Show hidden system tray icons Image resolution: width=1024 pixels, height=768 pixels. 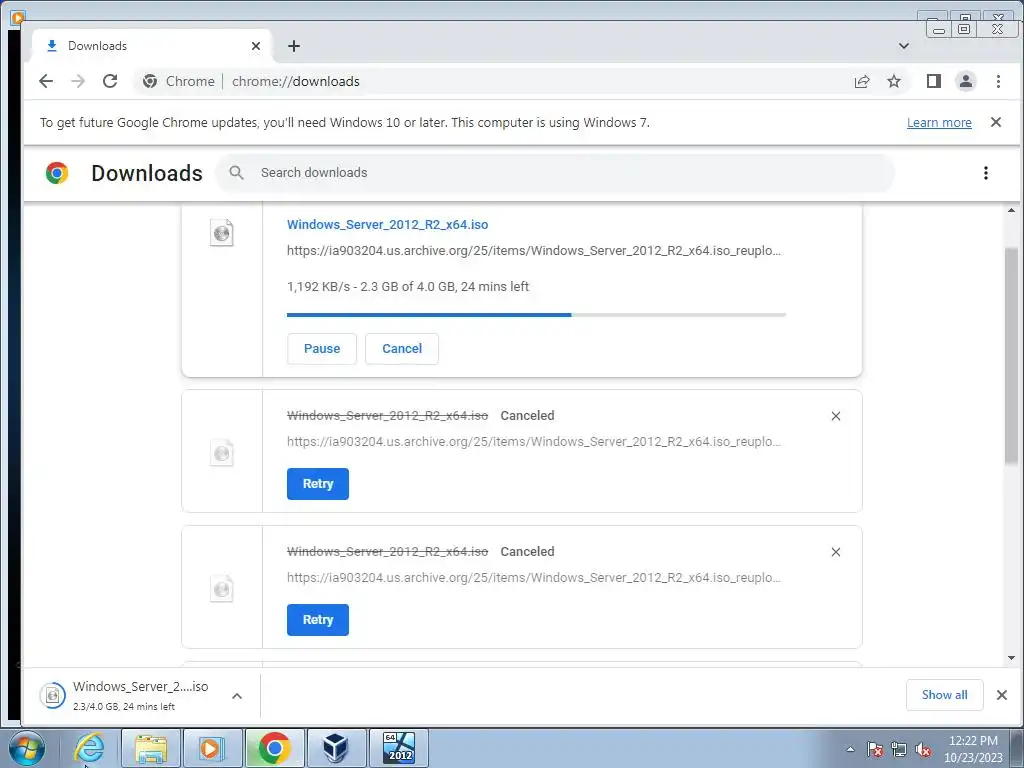[x=850, y=749]
